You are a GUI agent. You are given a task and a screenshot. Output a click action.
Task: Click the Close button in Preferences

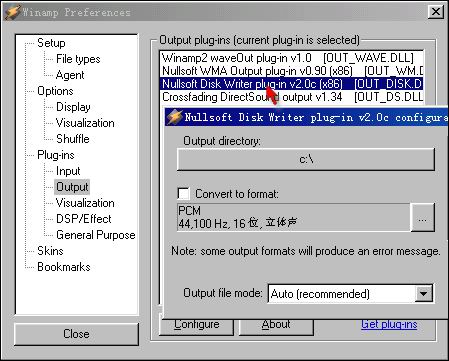tap(76, 334)
